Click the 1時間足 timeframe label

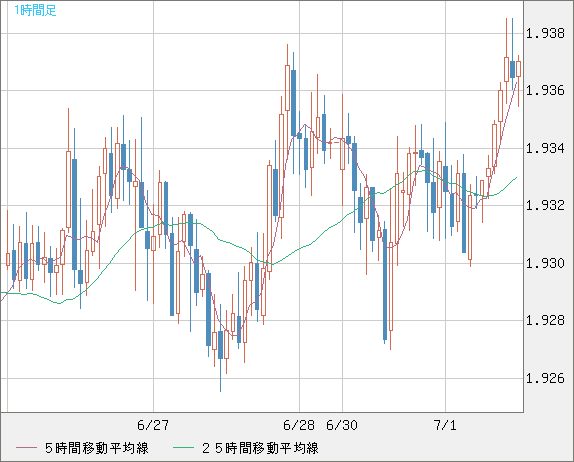click(35, 10)
